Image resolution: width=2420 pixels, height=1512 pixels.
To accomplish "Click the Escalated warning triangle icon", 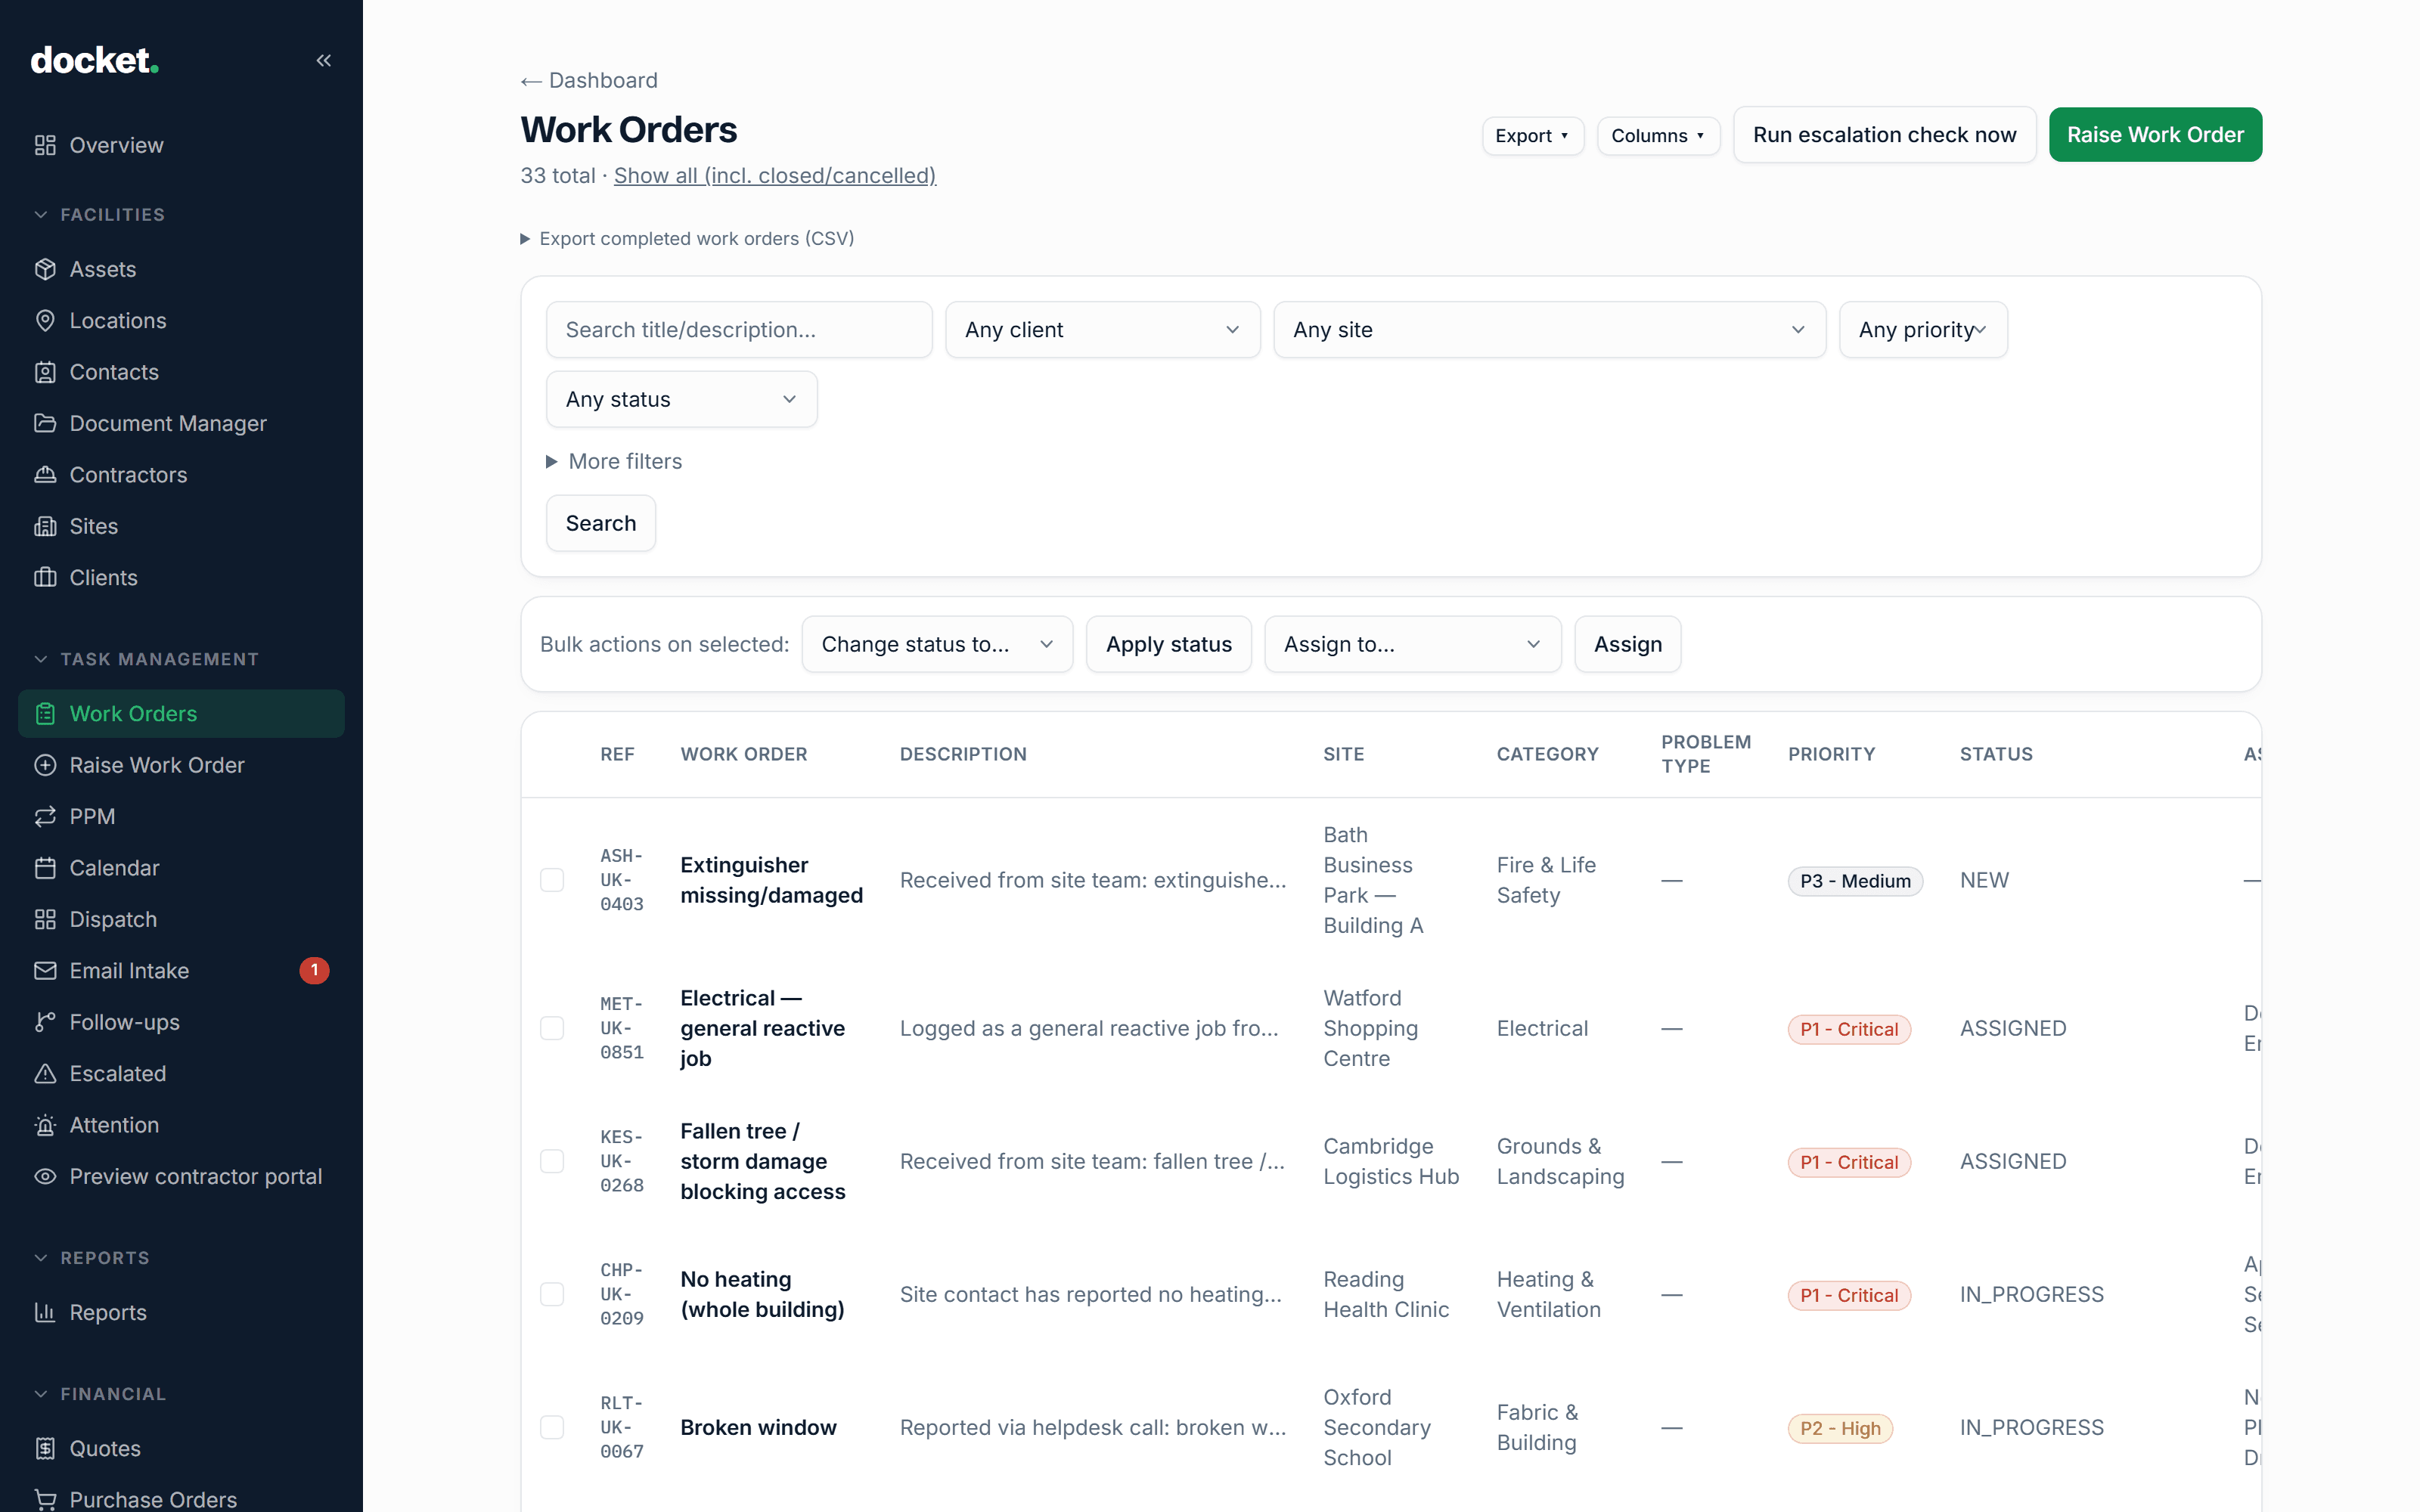I will [x=45, y=1074].
